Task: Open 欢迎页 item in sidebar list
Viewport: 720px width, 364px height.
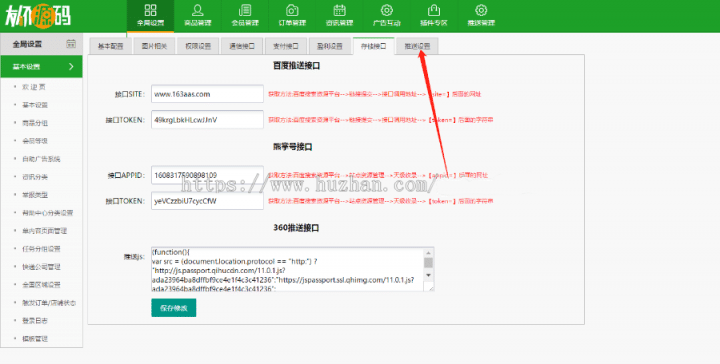Action: pos(34,87)
